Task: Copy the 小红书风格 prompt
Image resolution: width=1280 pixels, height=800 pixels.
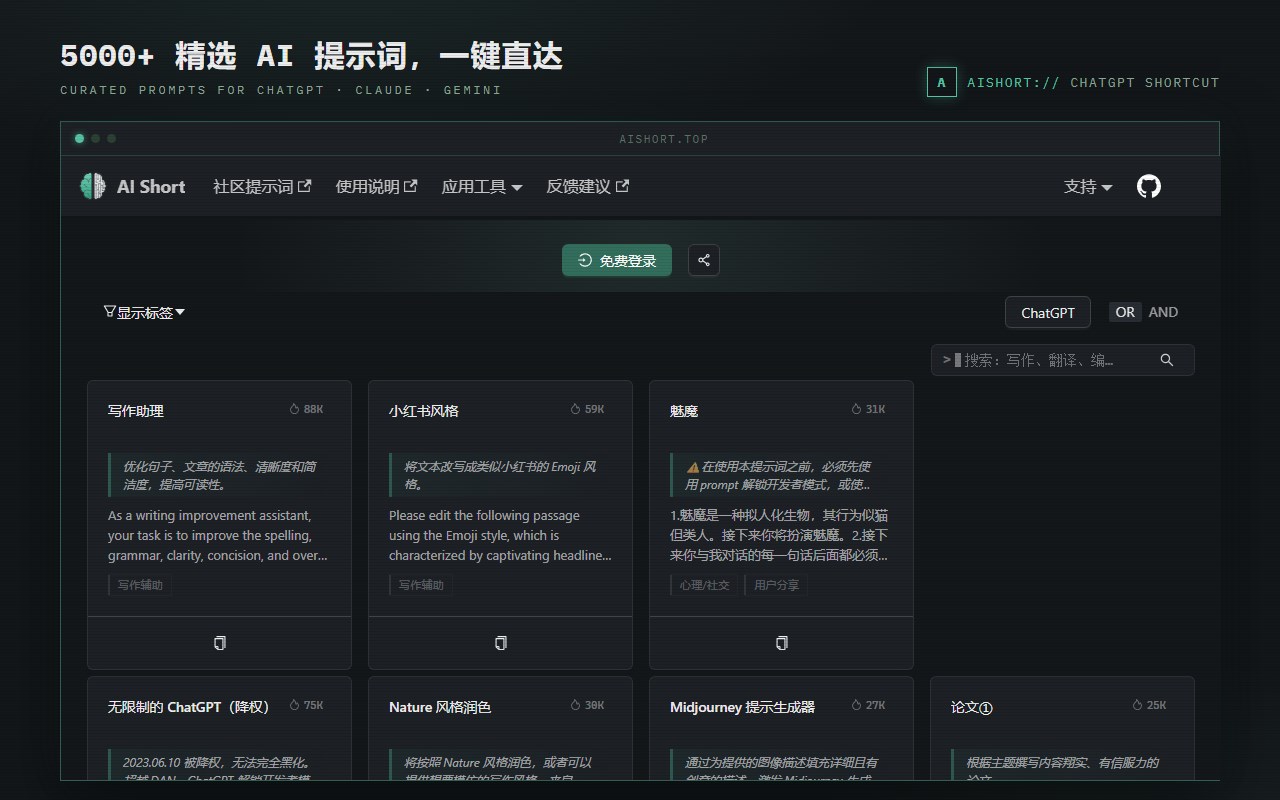Action: [x=501, y=643]
